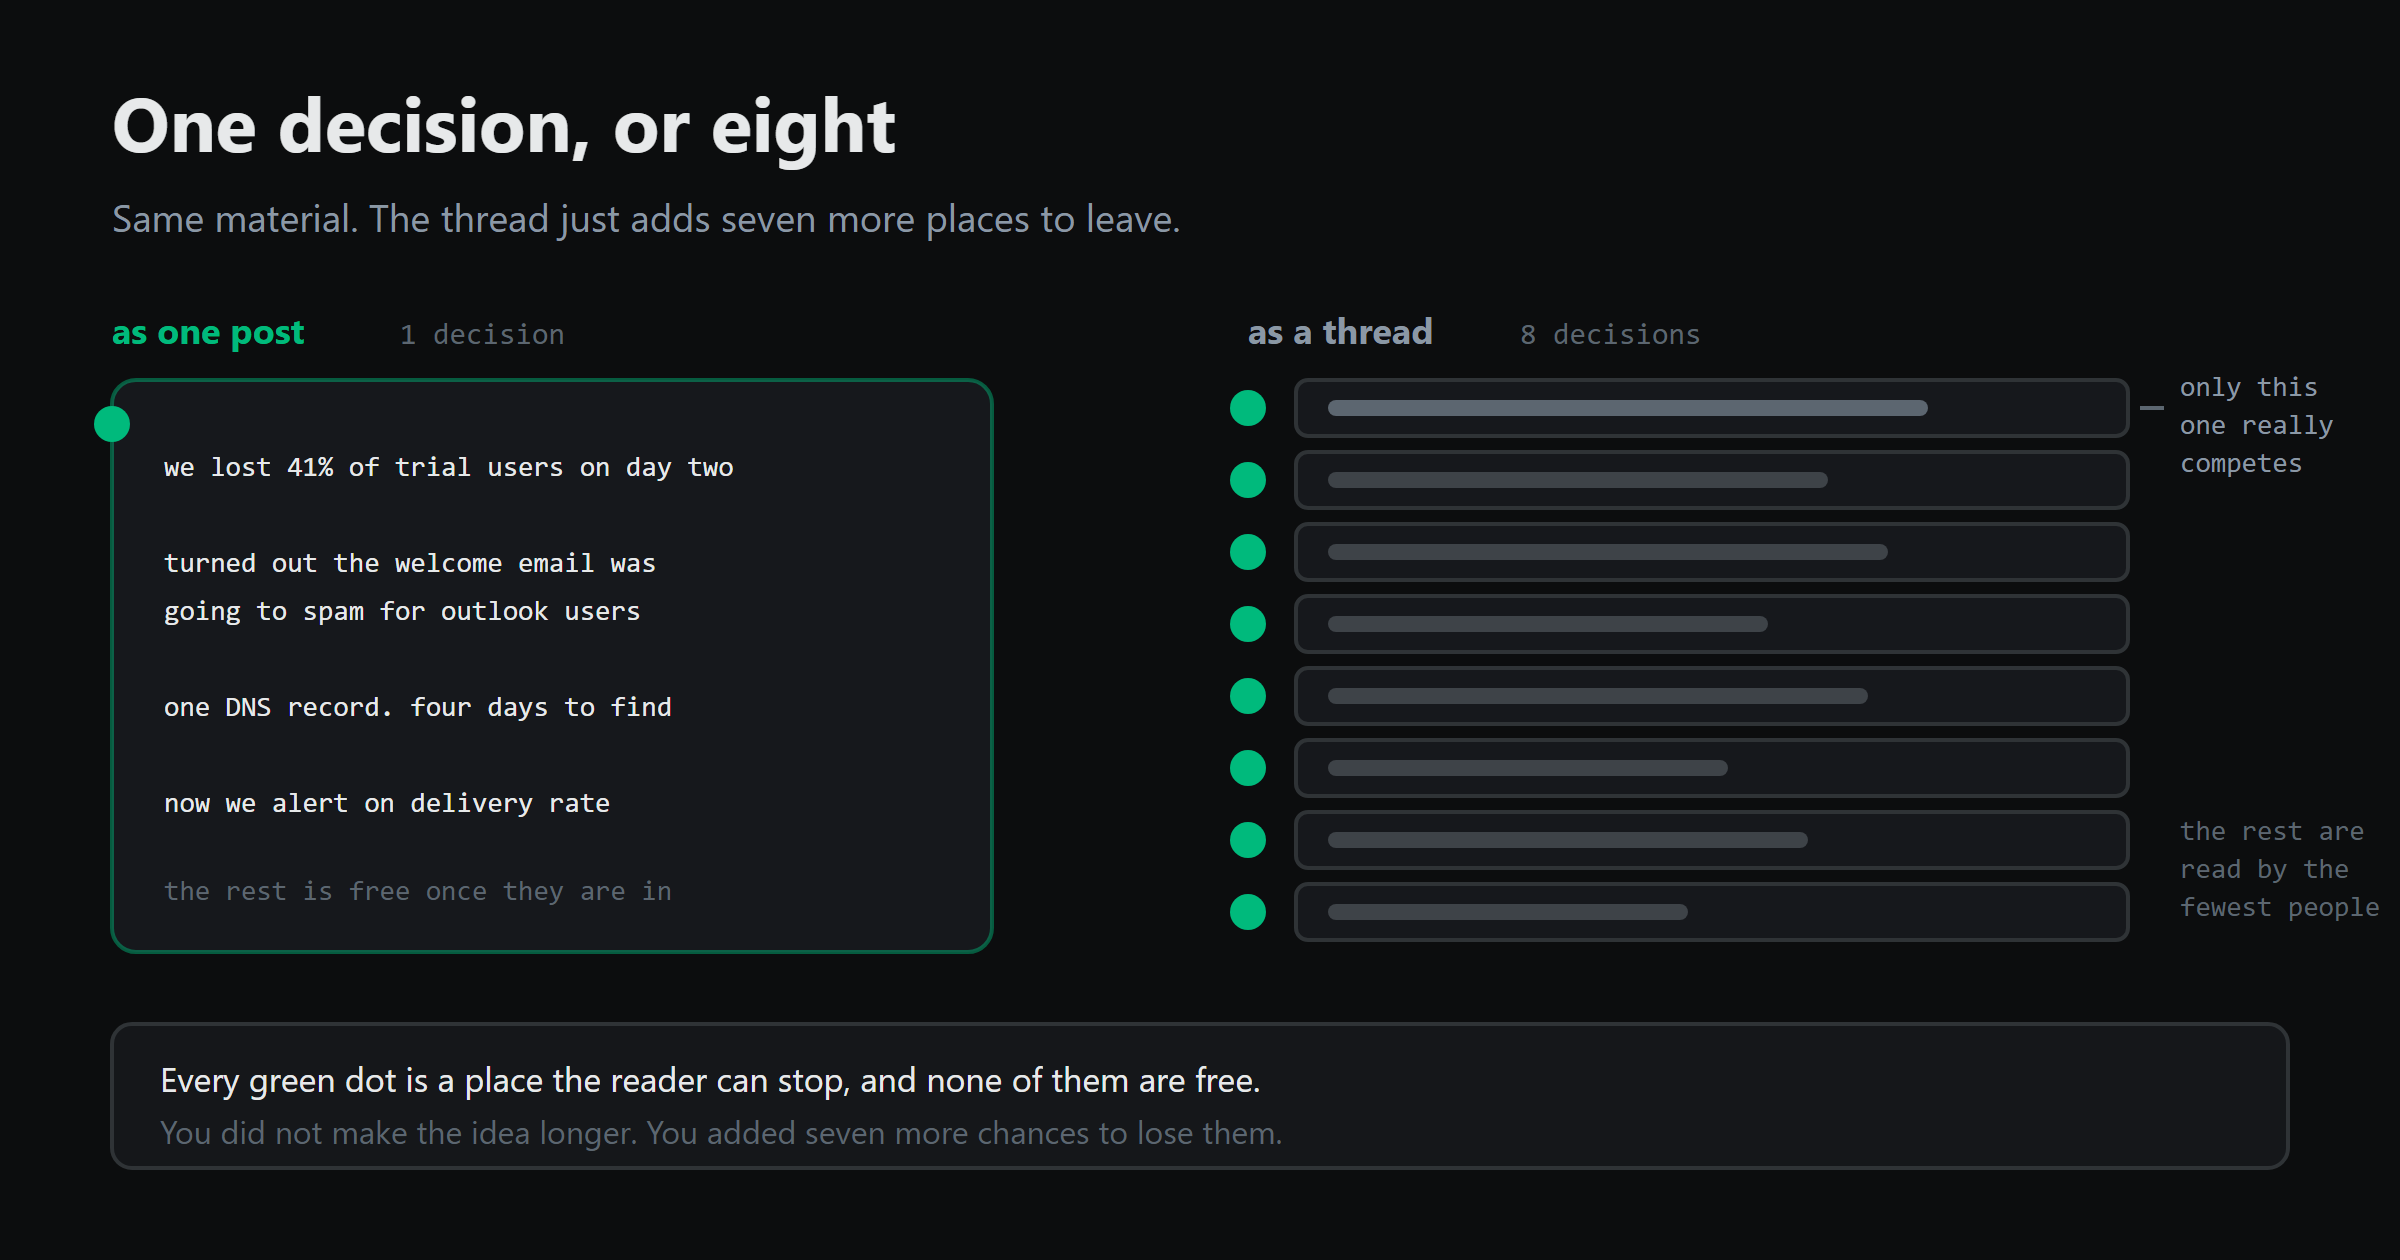Image resolution: width=2400 pixels, height=1260 pixels.
Task: Click the 'Every green dot' summary box
Action: pos(1200,1096)
